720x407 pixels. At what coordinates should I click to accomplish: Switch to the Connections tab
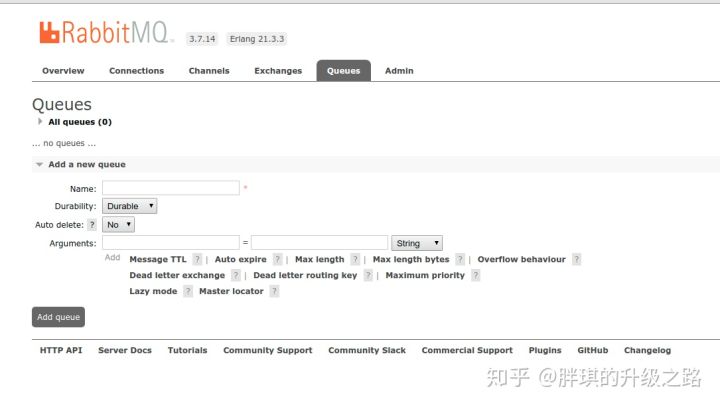pyautogui.click(x=136, y=71)
